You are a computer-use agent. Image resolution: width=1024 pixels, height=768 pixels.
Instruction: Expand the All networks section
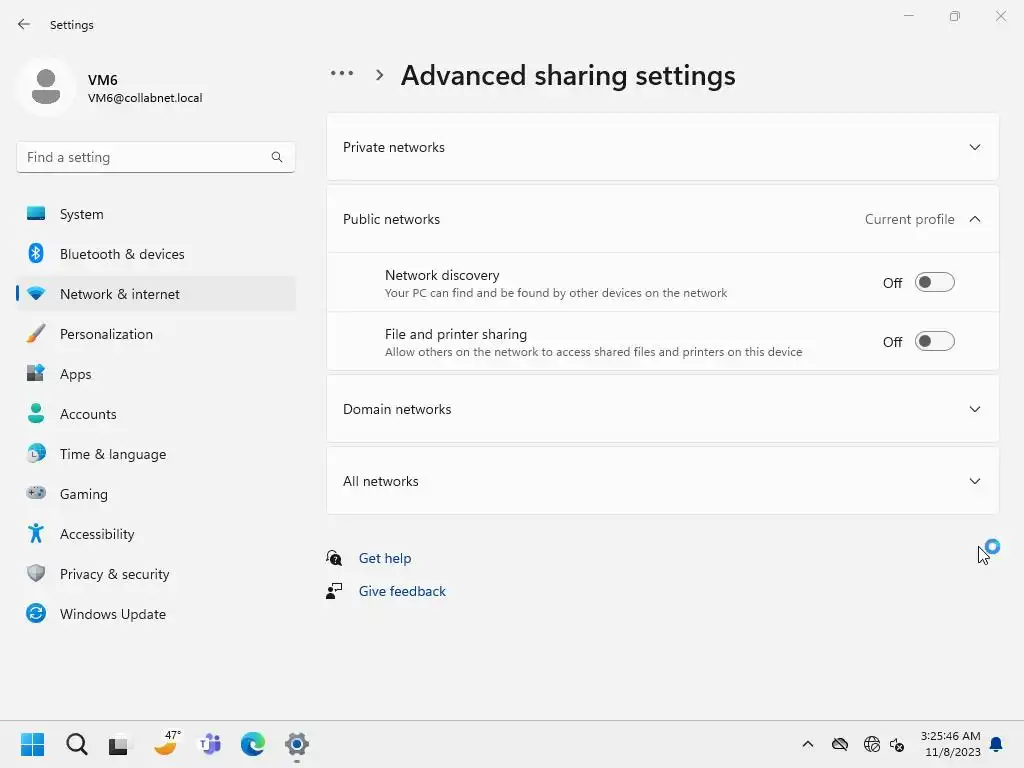pos(662,481)
